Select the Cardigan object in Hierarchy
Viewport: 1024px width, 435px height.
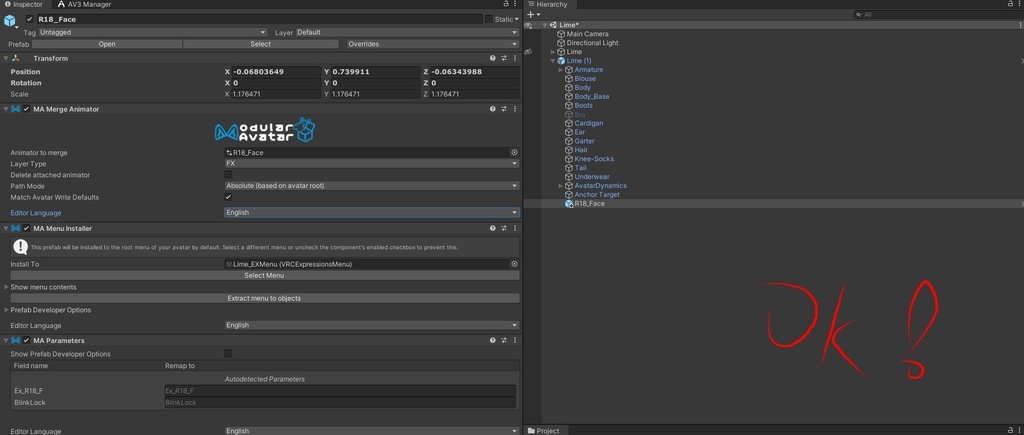click(588, 123)
